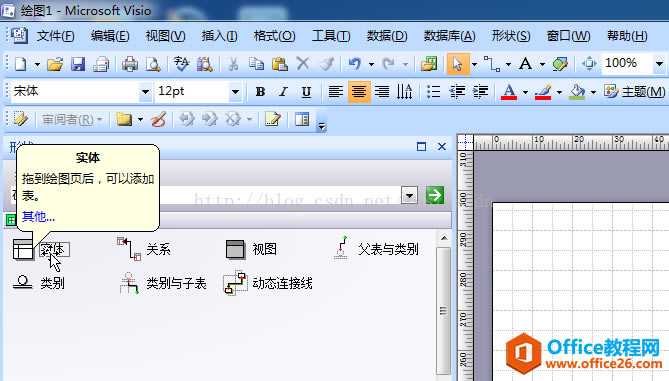
Task: Toggle underline formatting
Action: pos(306,92)
